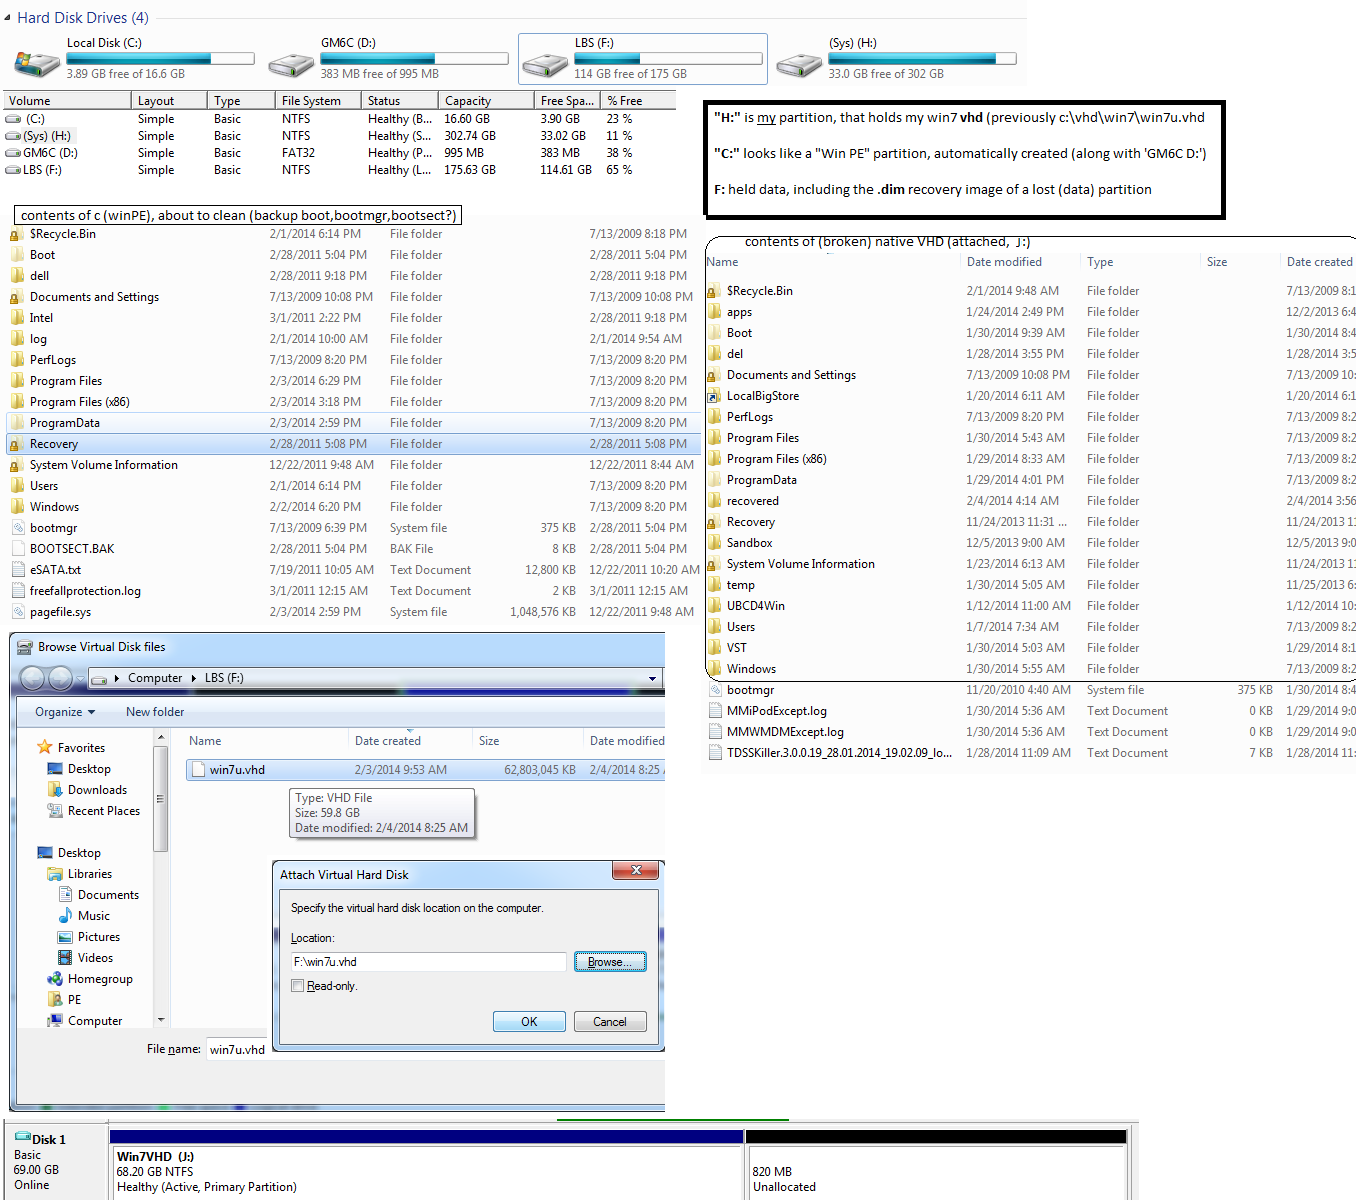Click the LBS (F:) drive icon
Screen dimensions: 1356x1200
click(x=545, y=64)
